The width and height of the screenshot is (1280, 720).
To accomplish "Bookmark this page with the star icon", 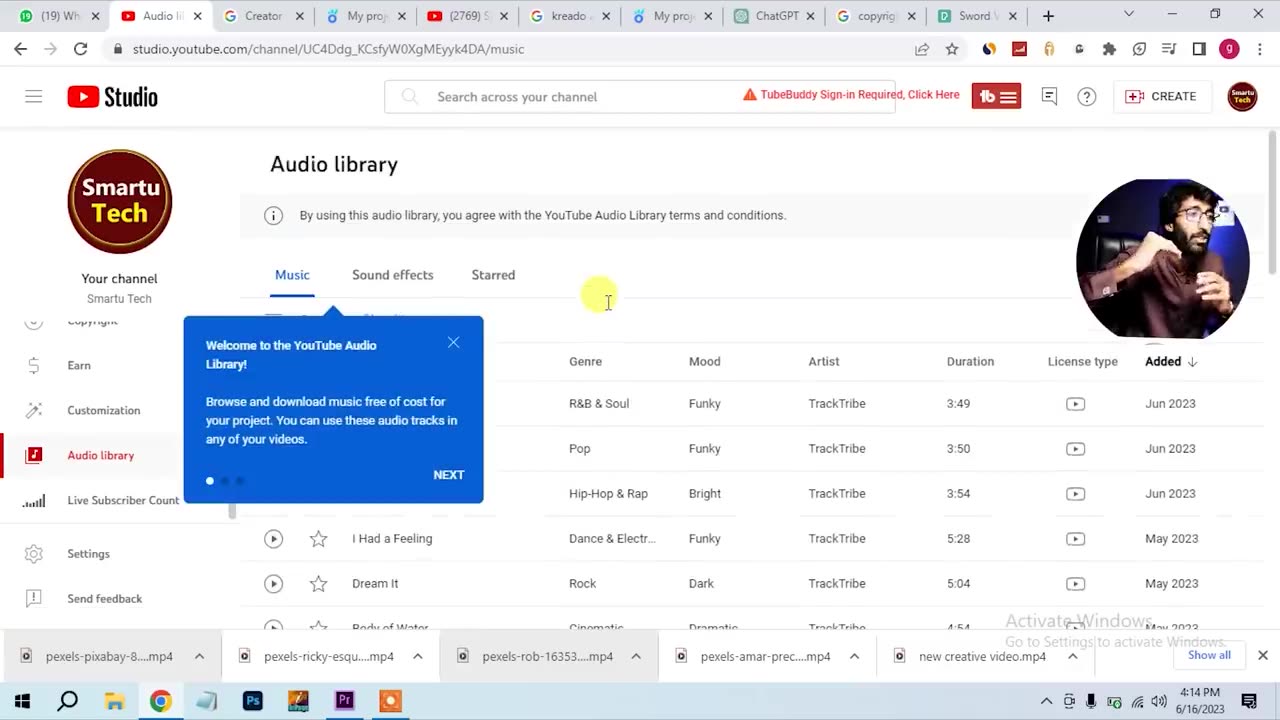I will [x=952, y=49].
